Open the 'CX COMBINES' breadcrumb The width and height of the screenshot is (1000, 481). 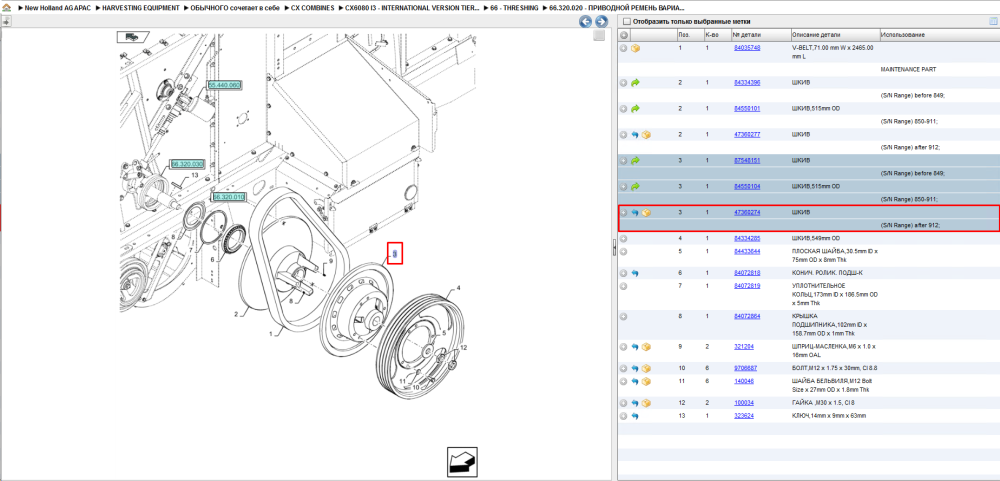pos(312,8)
